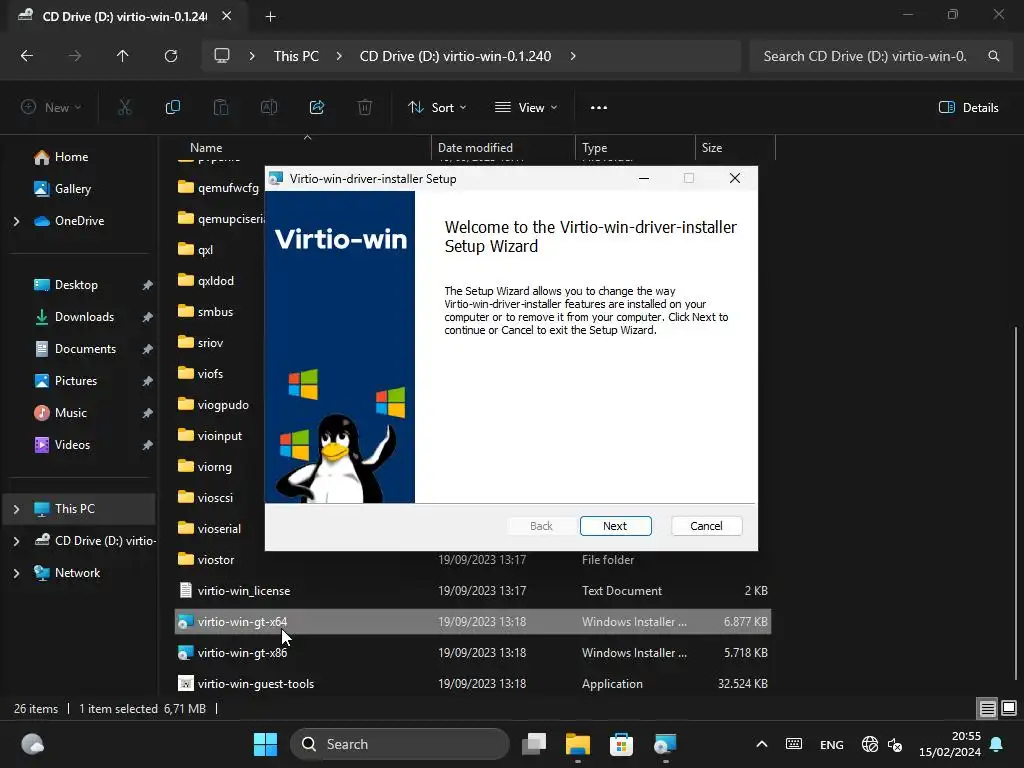The image size is (1024, 768).
Task: Select the qxldod folder
Action: 216,281
